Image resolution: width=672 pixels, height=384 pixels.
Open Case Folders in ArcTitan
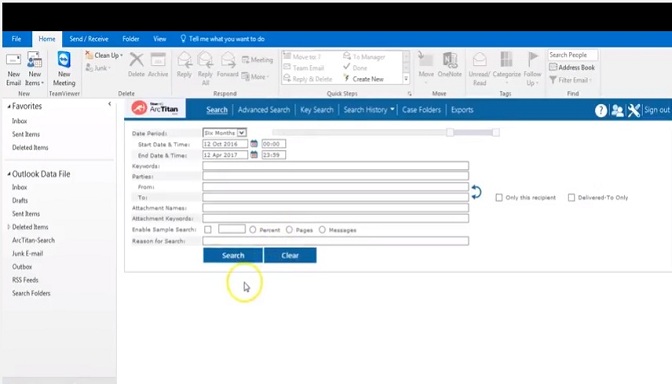click(x=421, y=110)
